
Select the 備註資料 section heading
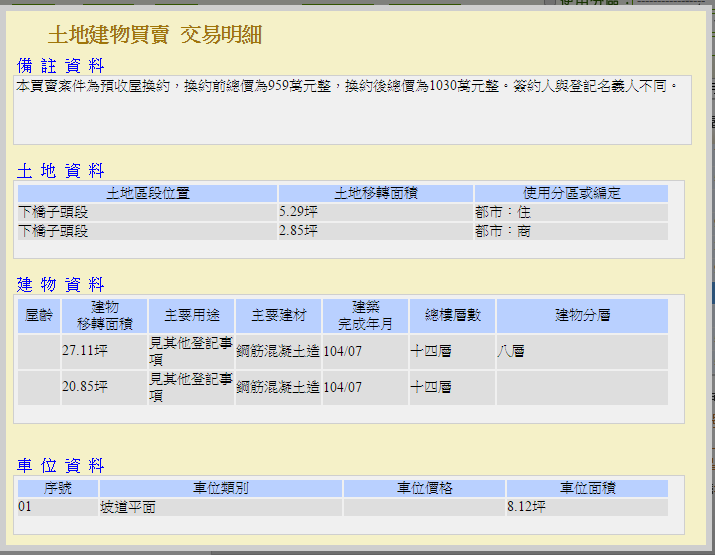tap(61, 66)
